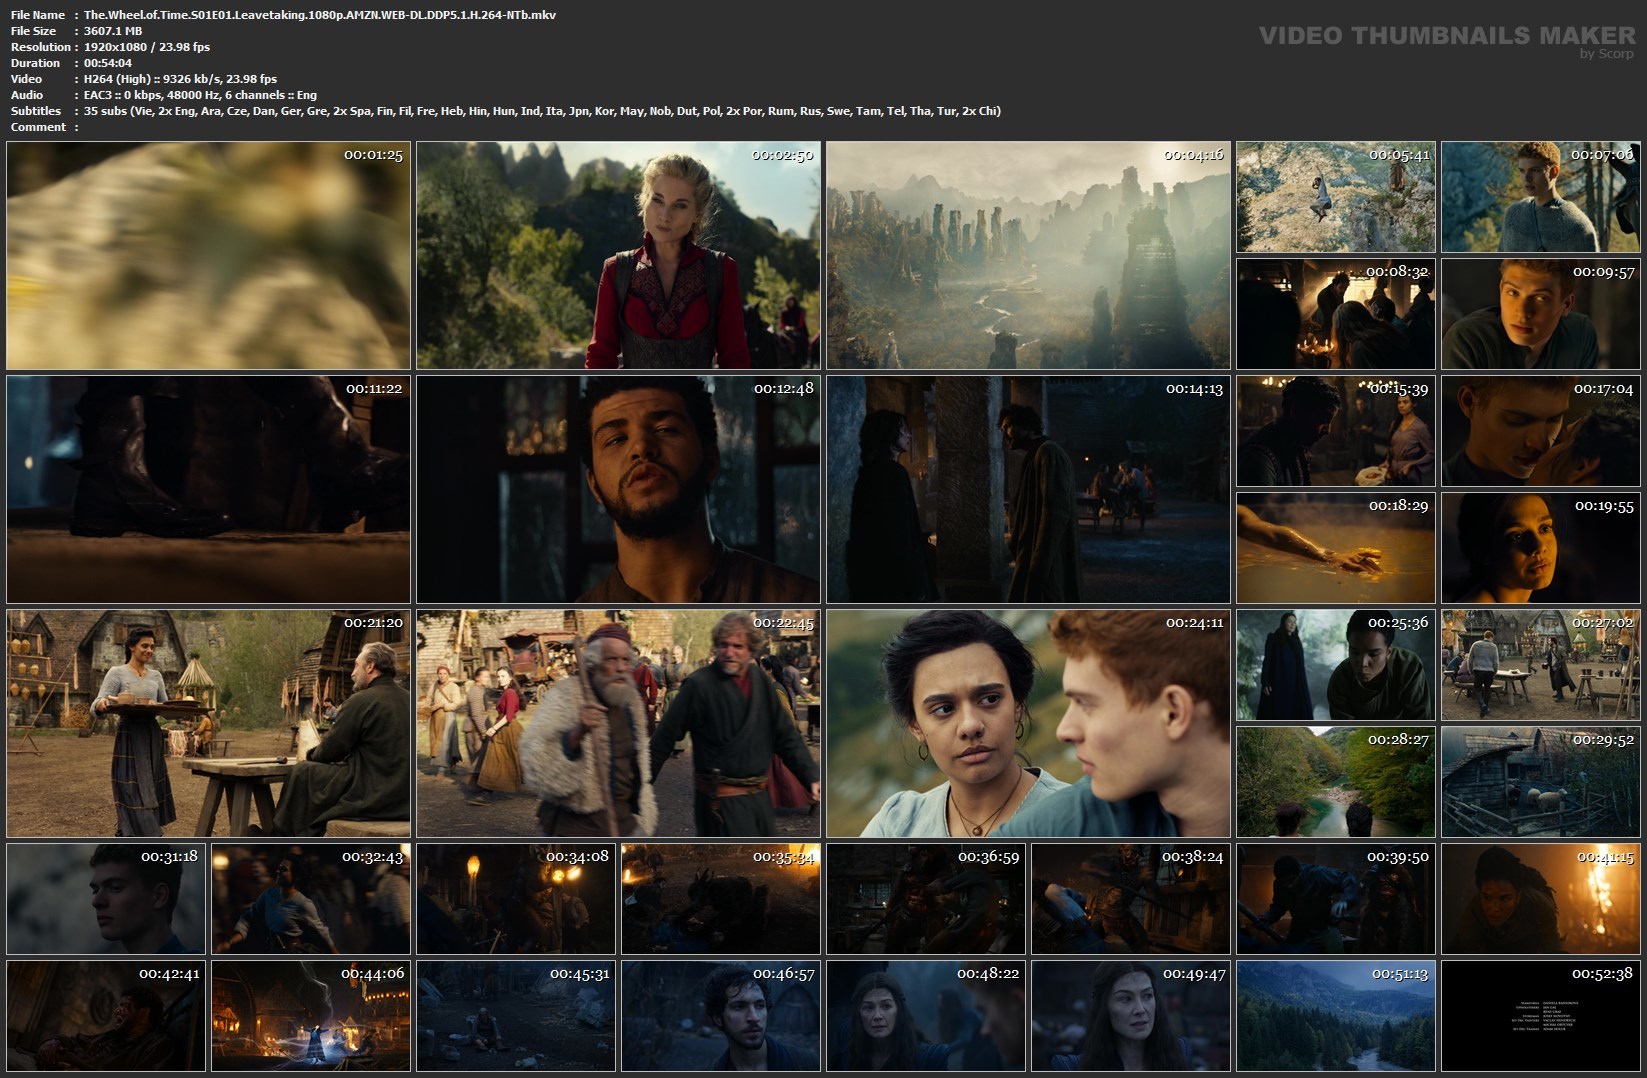
Task: Click the torch frame at 00:34:08
Action: 516,899
